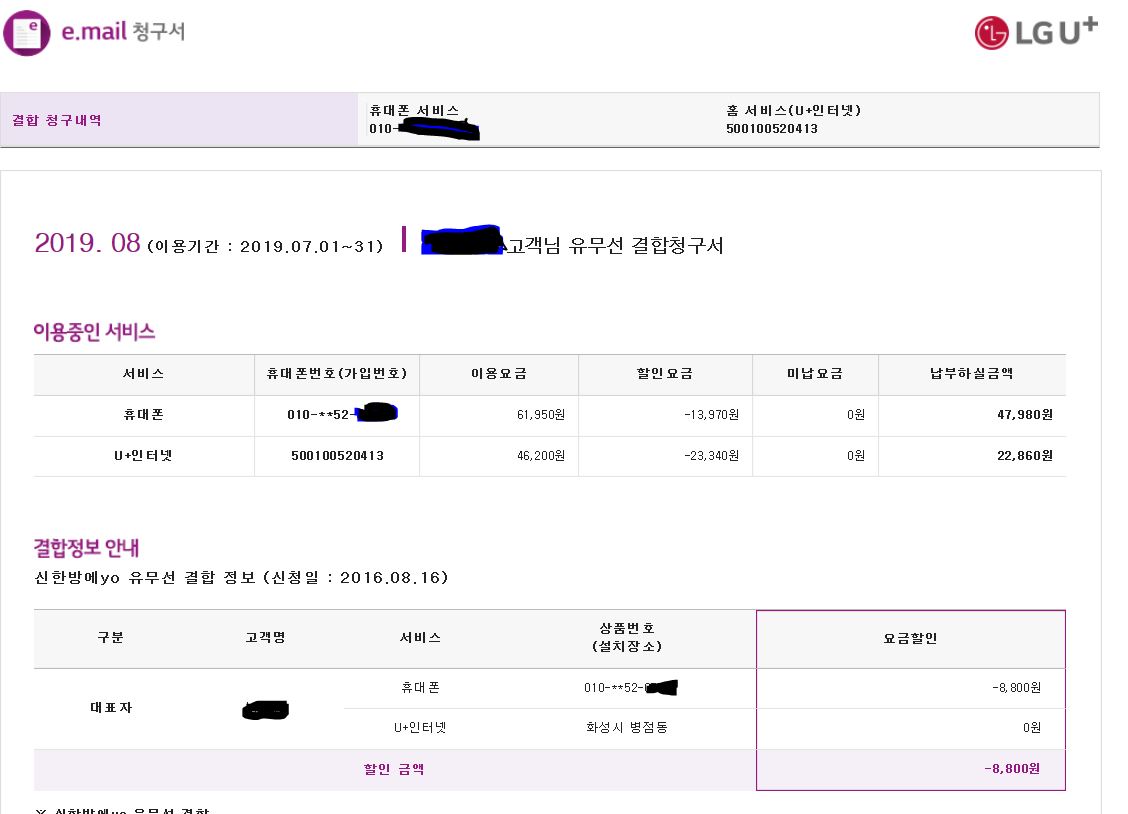
Task: Click the 미납요금 column header
Action: 815,374
